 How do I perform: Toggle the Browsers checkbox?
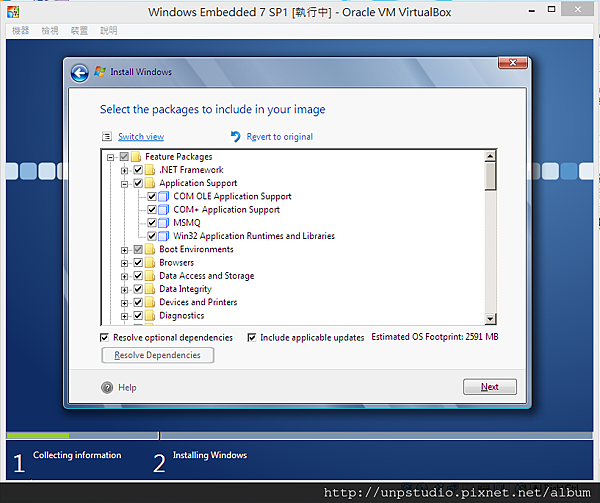coord(138,263)
